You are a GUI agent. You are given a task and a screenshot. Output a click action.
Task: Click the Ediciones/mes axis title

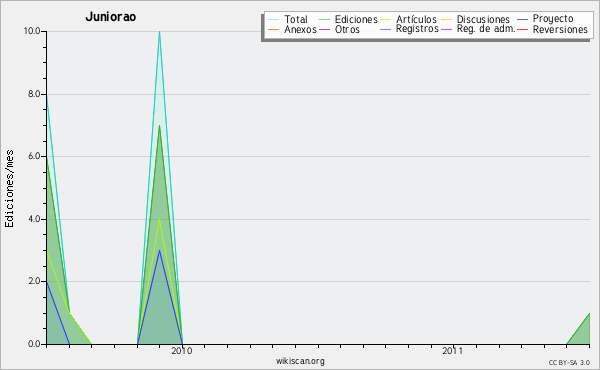click(9, 189)
